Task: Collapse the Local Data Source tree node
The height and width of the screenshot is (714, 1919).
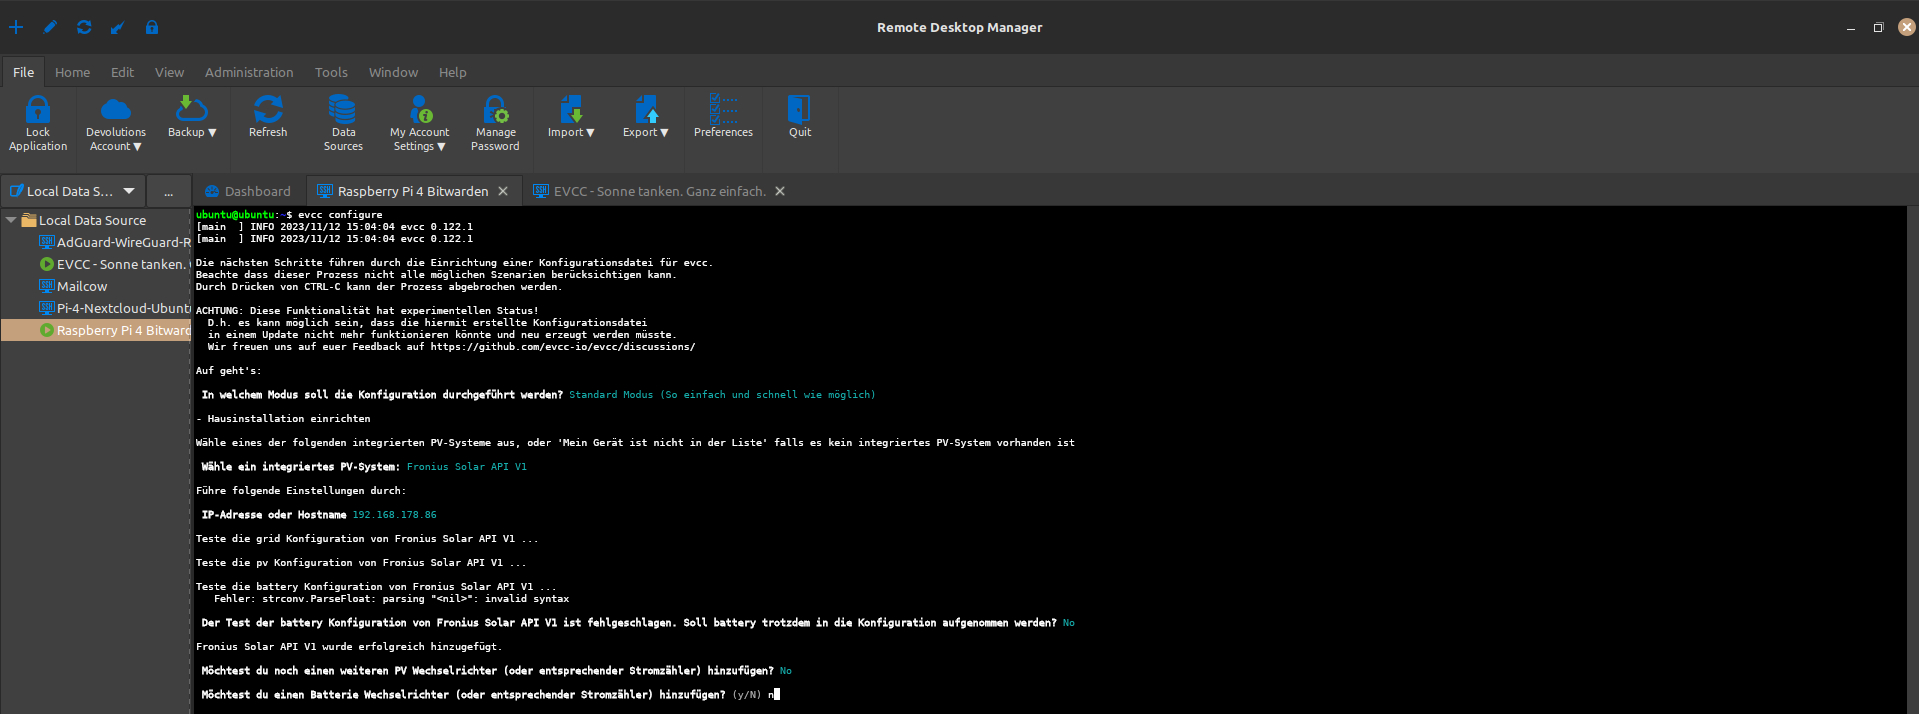Action: [11, 220]
